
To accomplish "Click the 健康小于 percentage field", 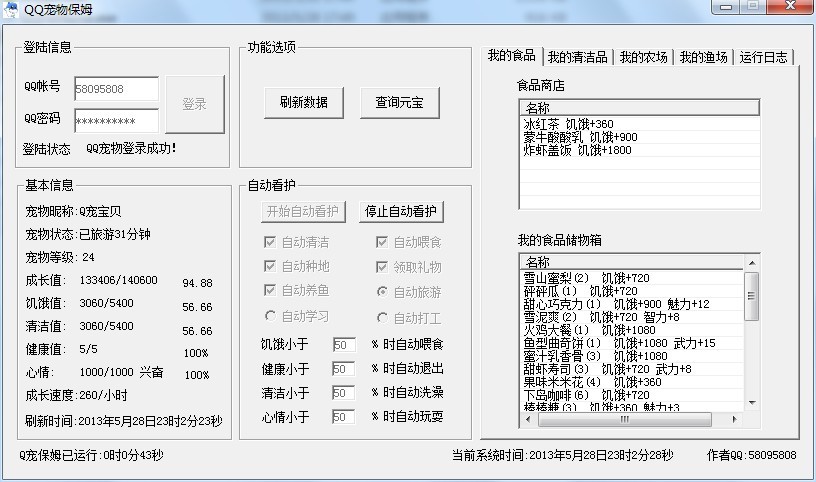I will pos(344,369).
